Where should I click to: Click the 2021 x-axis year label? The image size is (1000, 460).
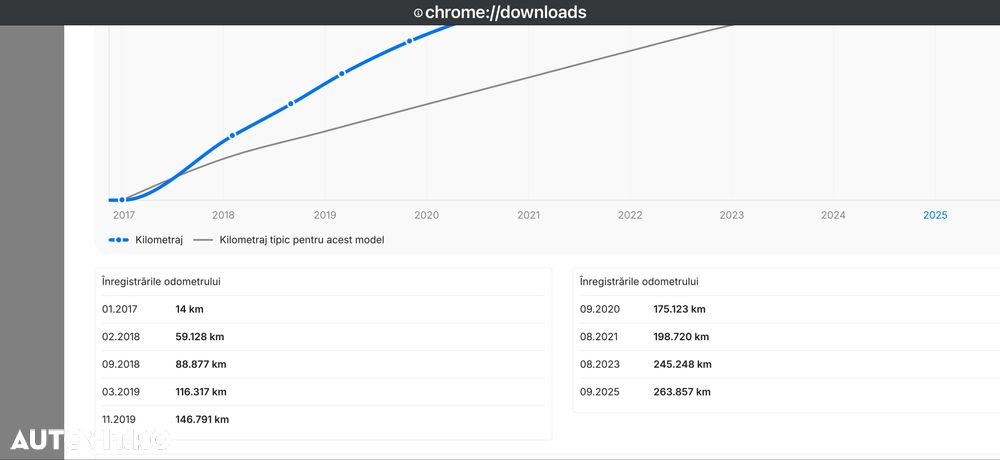(529, 215)
